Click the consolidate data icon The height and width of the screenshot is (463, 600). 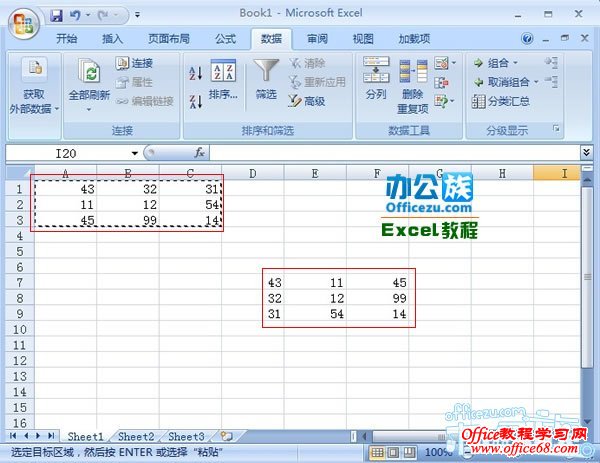(x=442, y=82)
